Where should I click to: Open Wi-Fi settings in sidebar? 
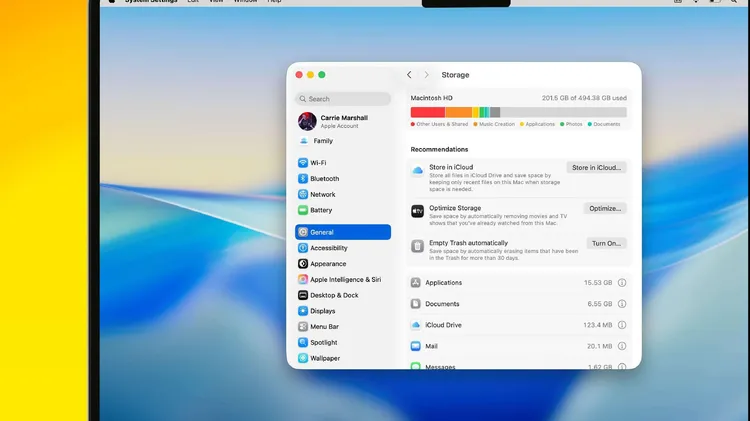[x=318, y=163]
